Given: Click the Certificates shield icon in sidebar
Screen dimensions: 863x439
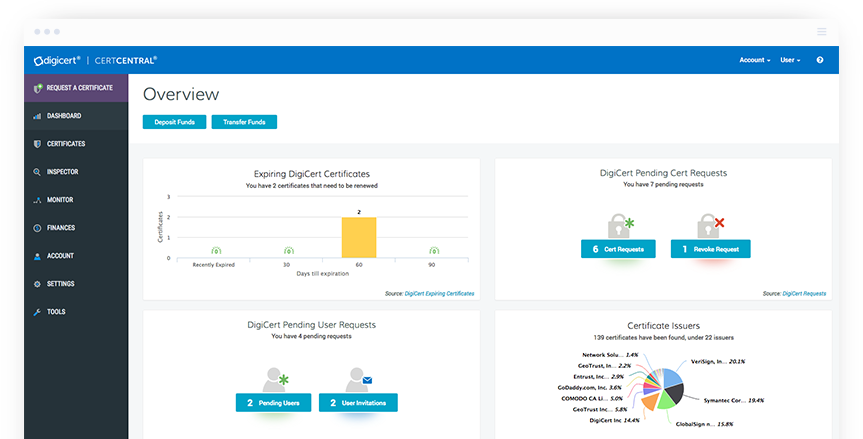Looking at the screenshot, I should click(37, 144).
